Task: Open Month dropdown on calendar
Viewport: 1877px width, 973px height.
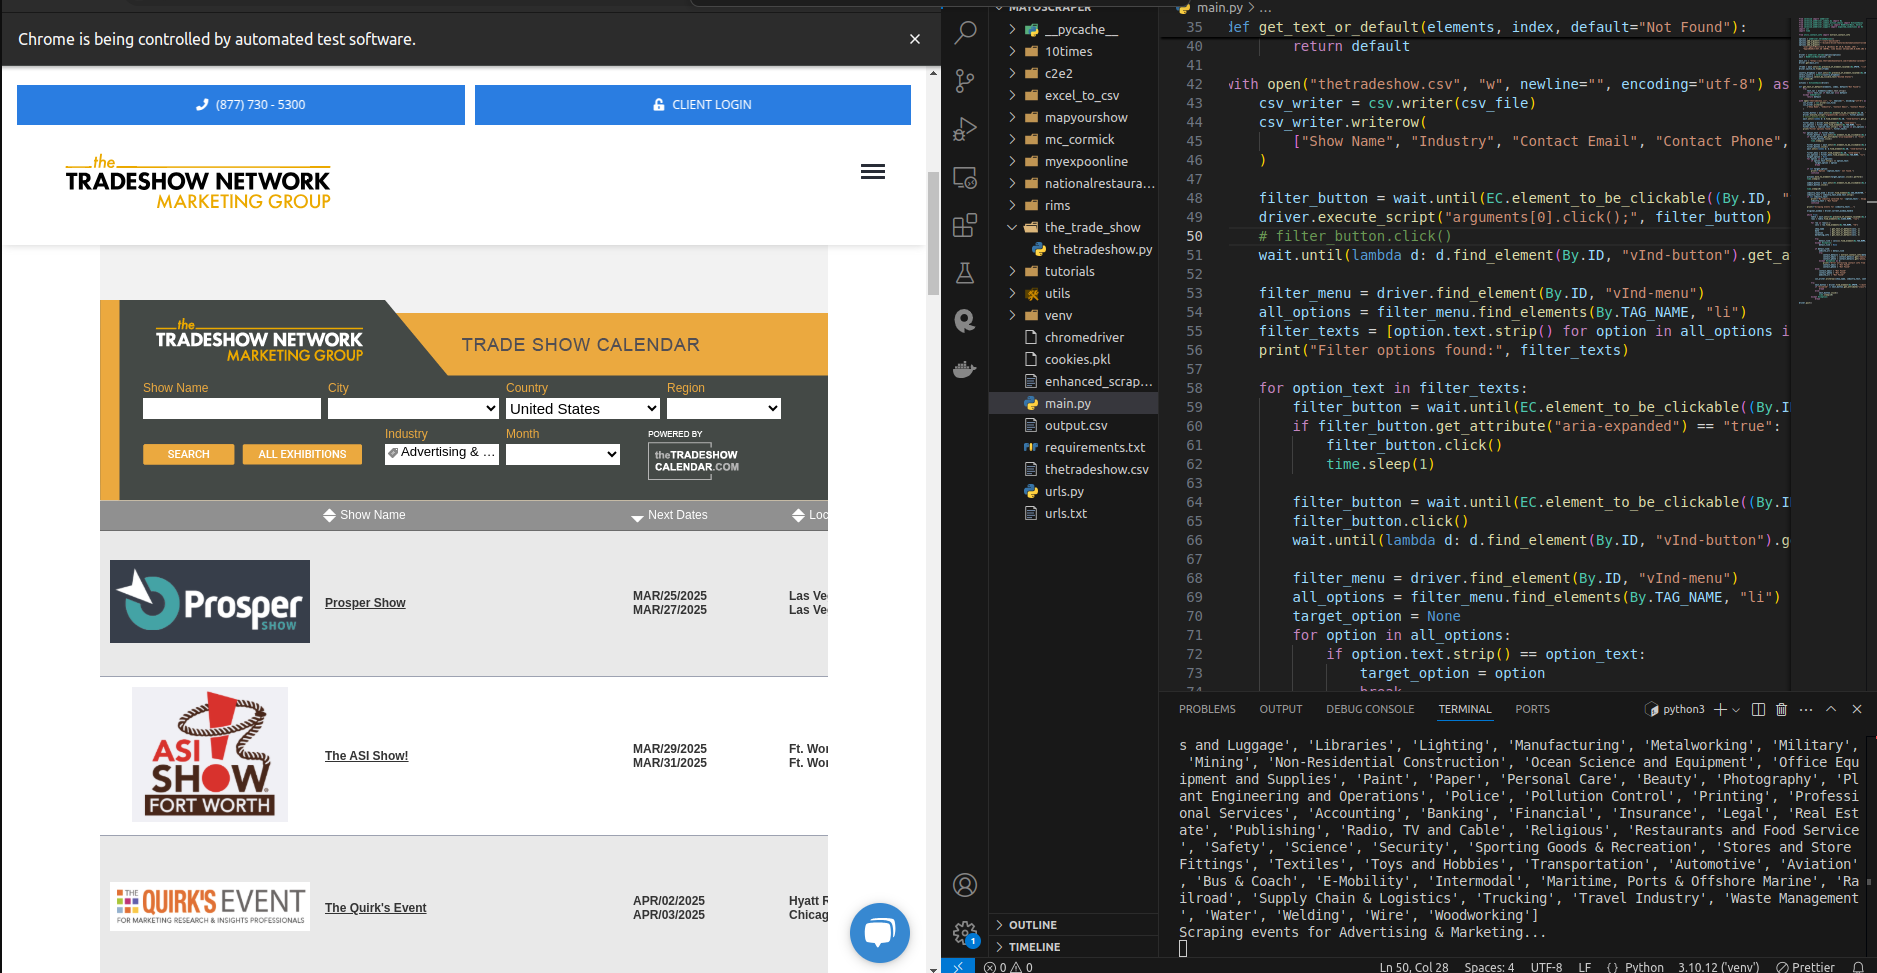Action: pos(563,454)
